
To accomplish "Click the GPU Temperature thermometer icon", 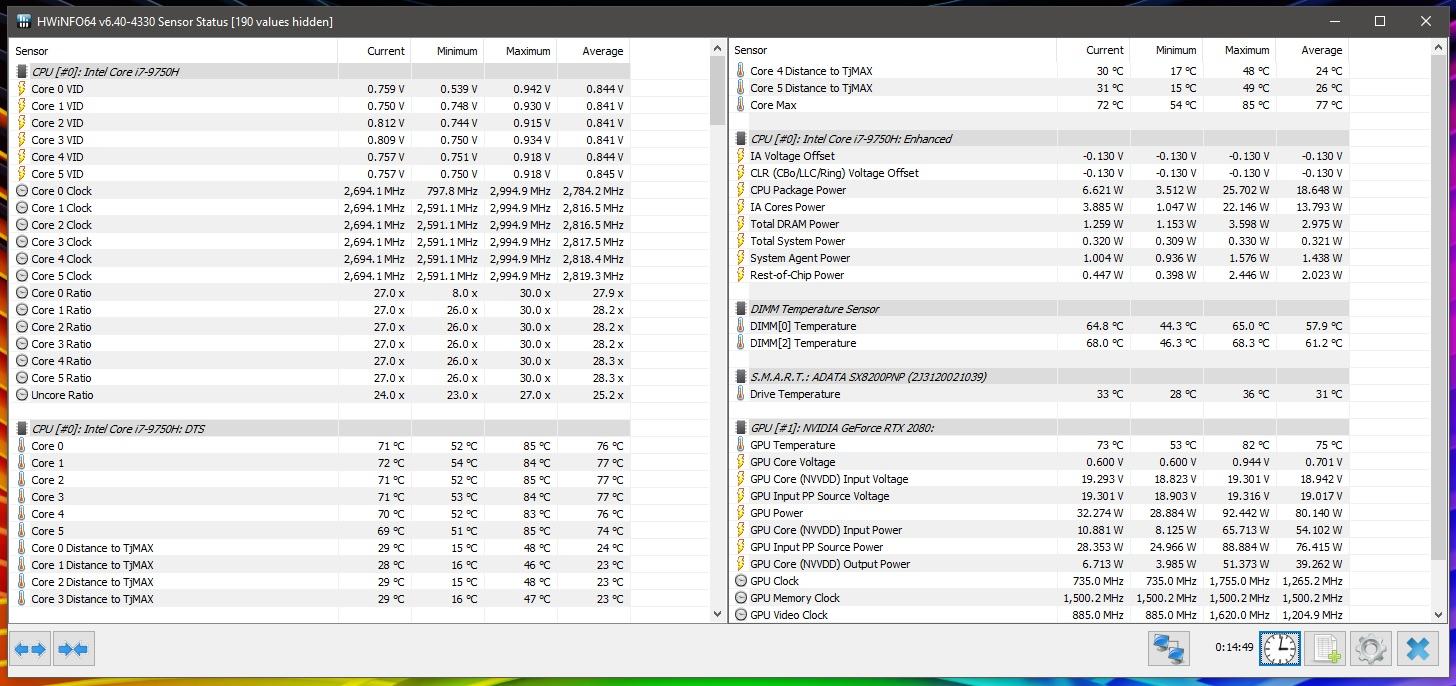I will (741, 445).
